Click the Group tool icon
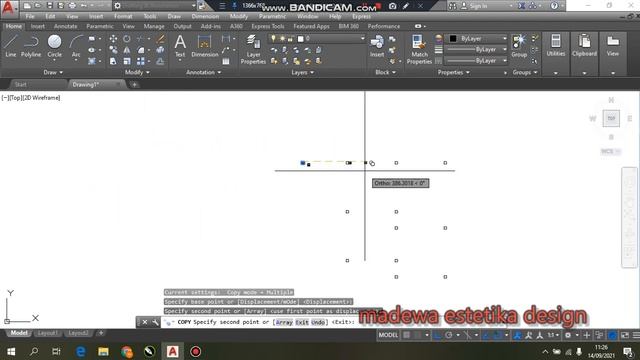640x360 pixels. click(x=519, y=46)
